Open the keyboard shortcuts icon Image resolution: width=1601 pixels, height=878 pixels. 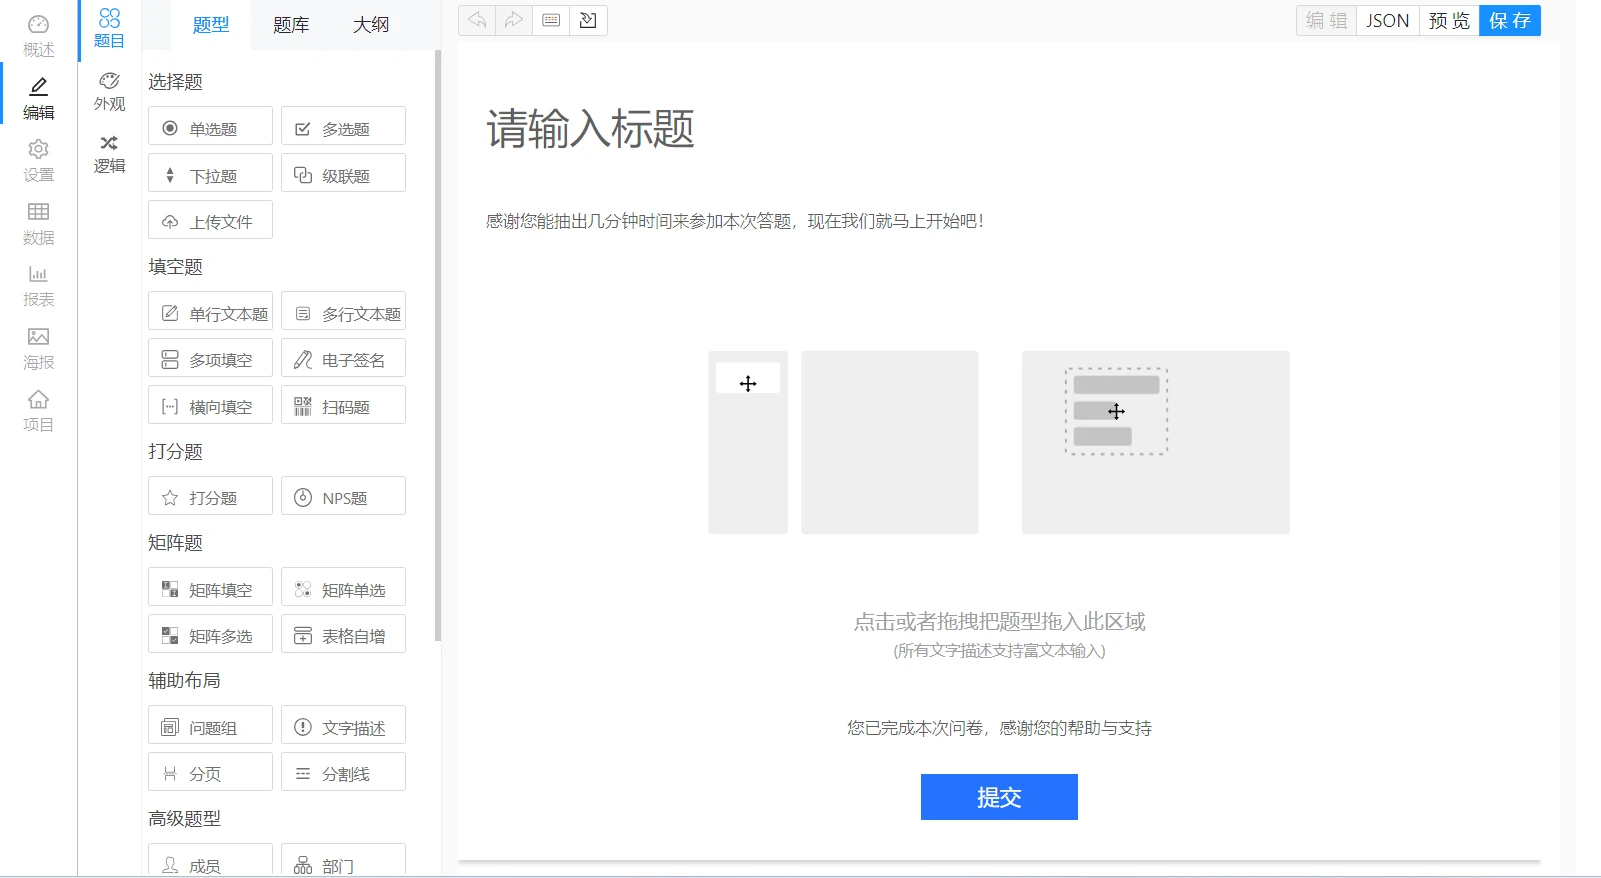[x=551, y=20]
